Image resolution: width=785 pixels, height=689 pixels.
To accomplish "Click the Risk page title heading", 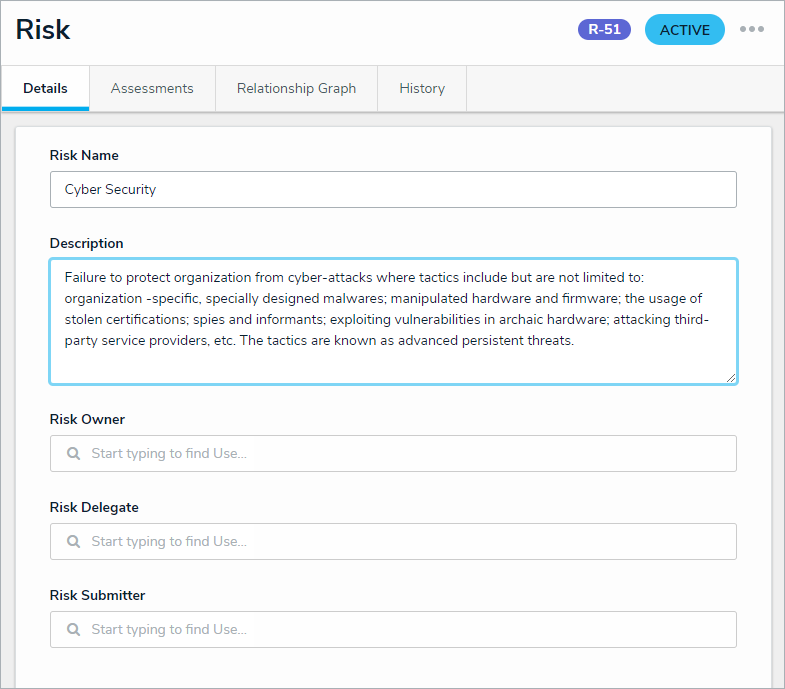I will click(43, 29).
